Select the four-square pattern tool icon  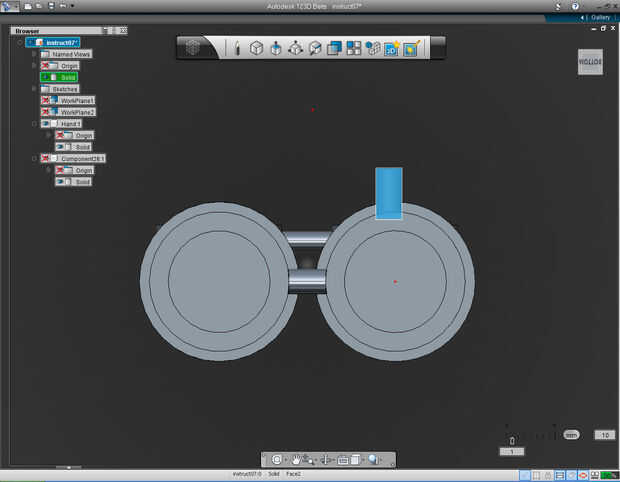(x=353, y=48)
